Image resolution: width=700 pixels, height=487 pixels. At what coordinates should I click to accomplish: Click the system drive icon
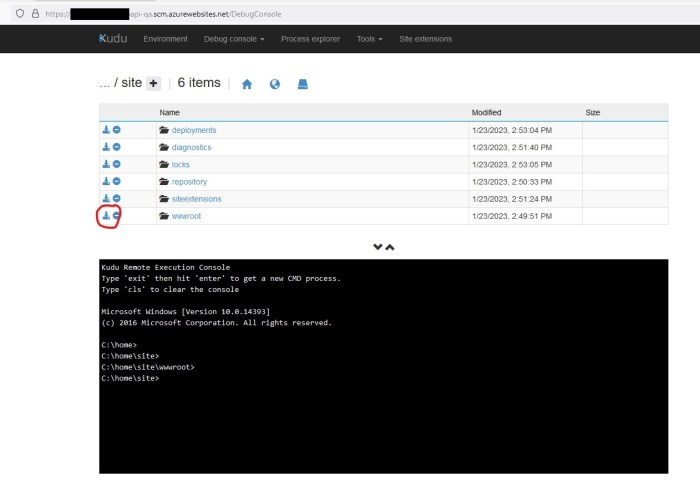coord(302,84)
